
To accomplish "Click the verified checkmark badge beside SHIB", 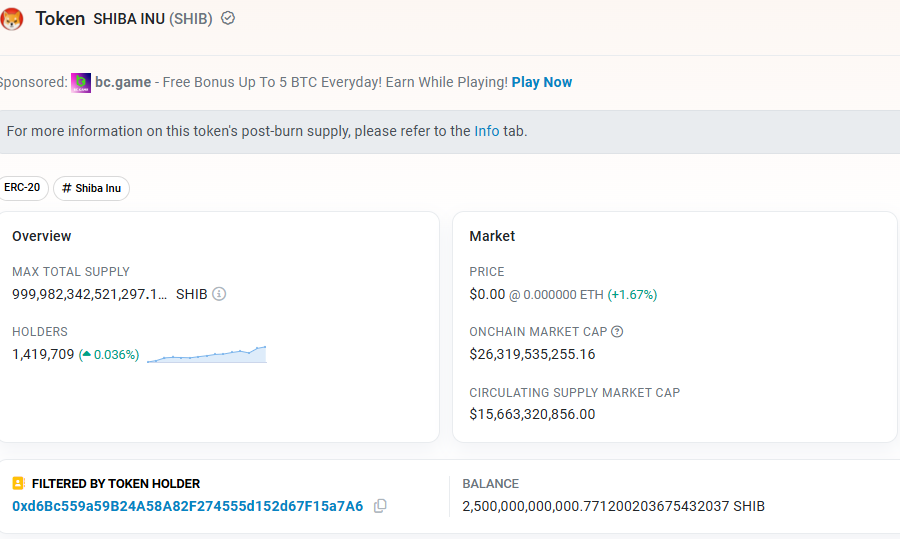I will [228, 18].
